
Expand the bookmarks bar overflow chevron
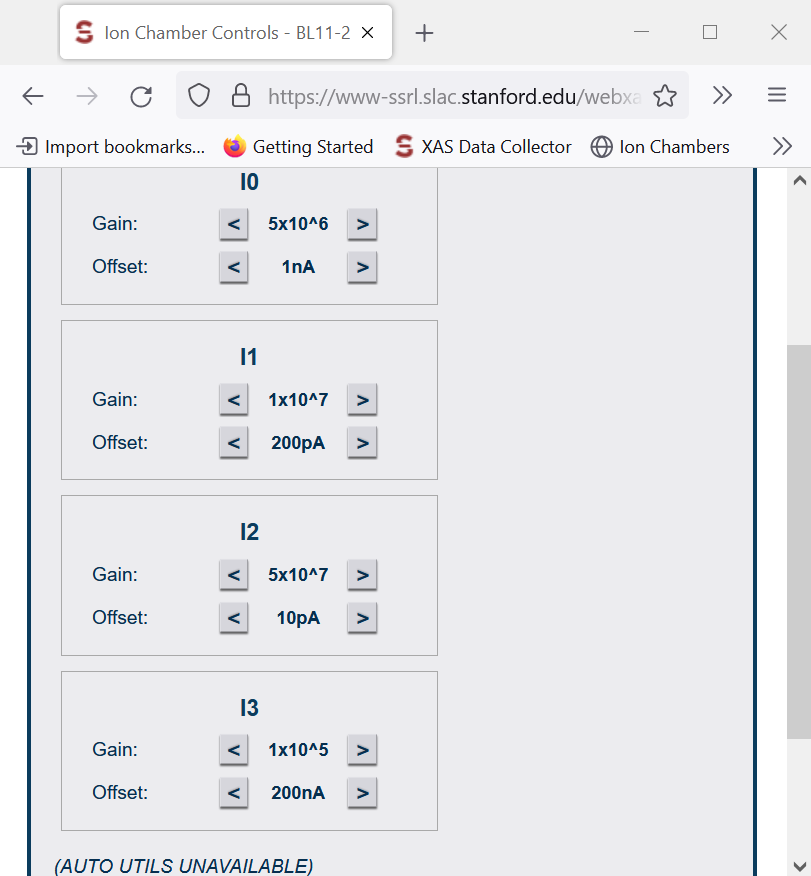click(782, 146)
